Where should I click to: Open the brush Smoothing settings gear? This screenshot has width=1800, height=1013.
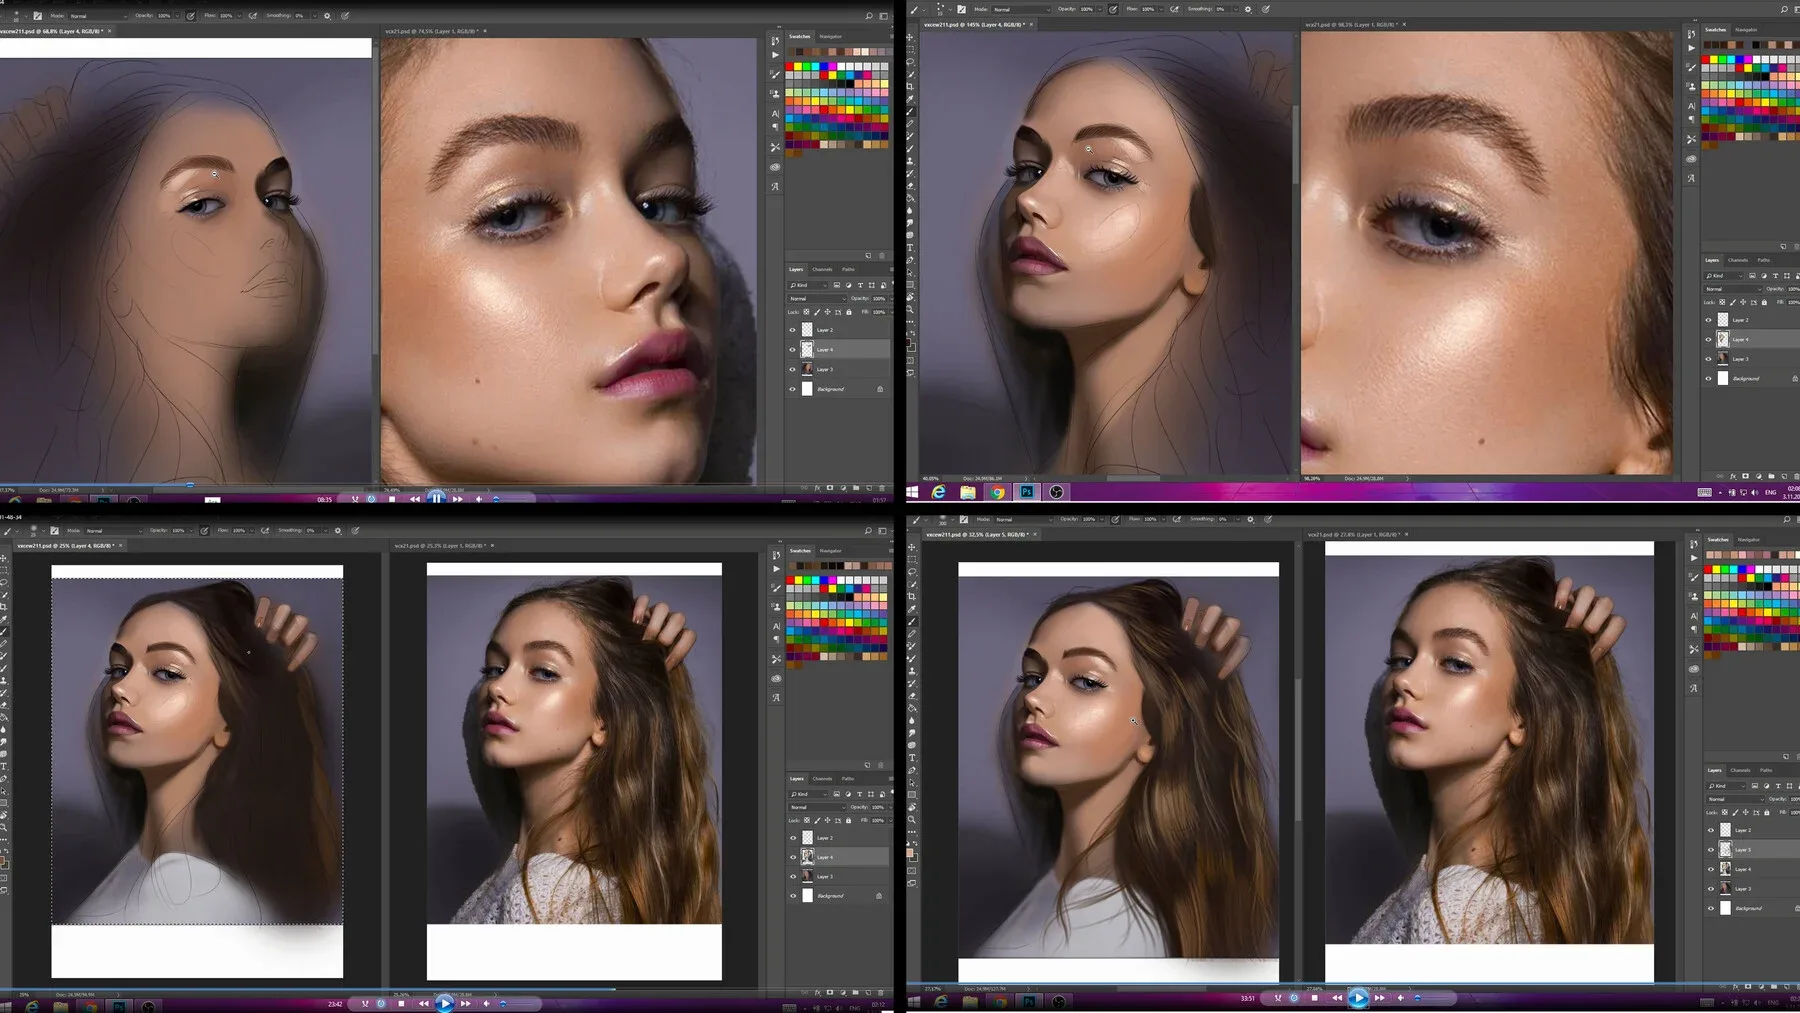point(1248,9)
